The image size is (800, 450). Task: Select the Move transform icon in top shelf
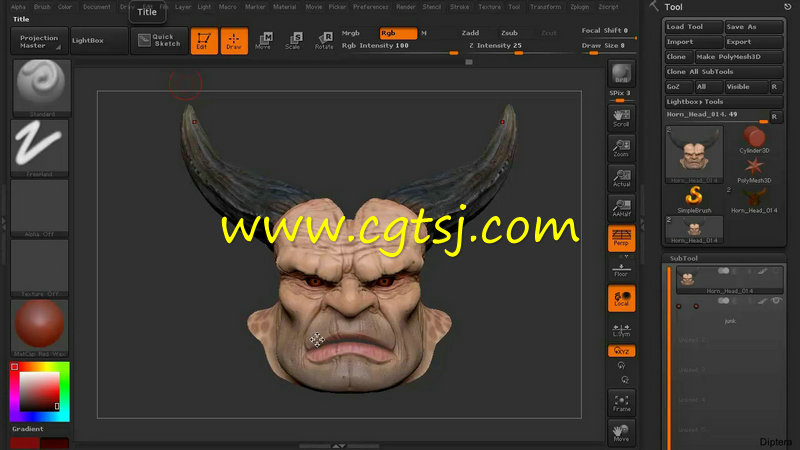(x=263, y=40)
